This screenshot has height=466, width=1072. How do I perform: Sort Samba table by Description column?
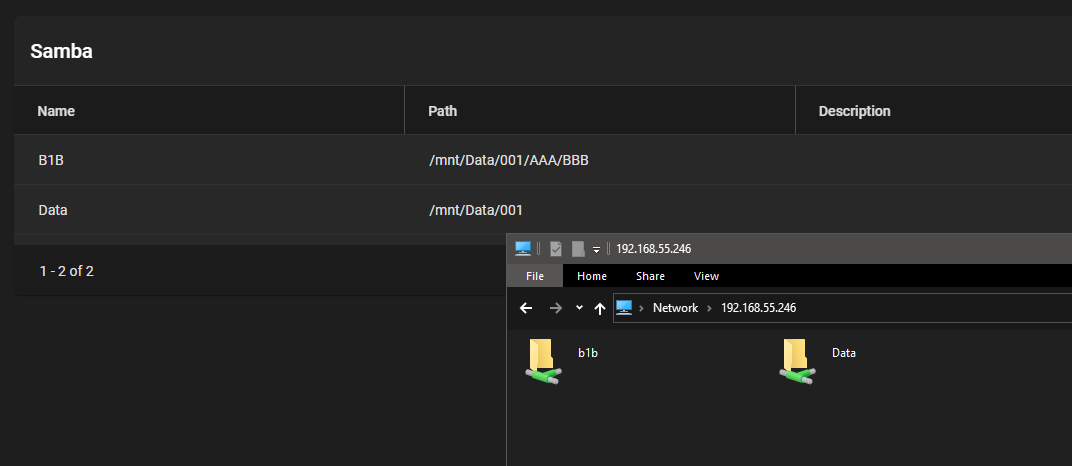855,111
